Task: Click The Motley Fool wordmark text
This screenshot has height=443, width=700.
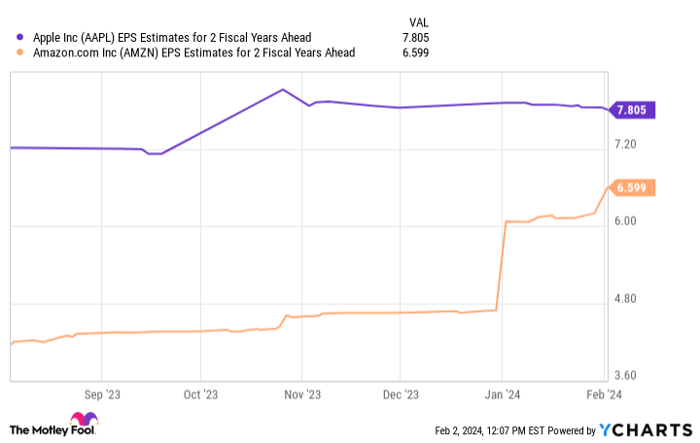Action: [40, 429]
